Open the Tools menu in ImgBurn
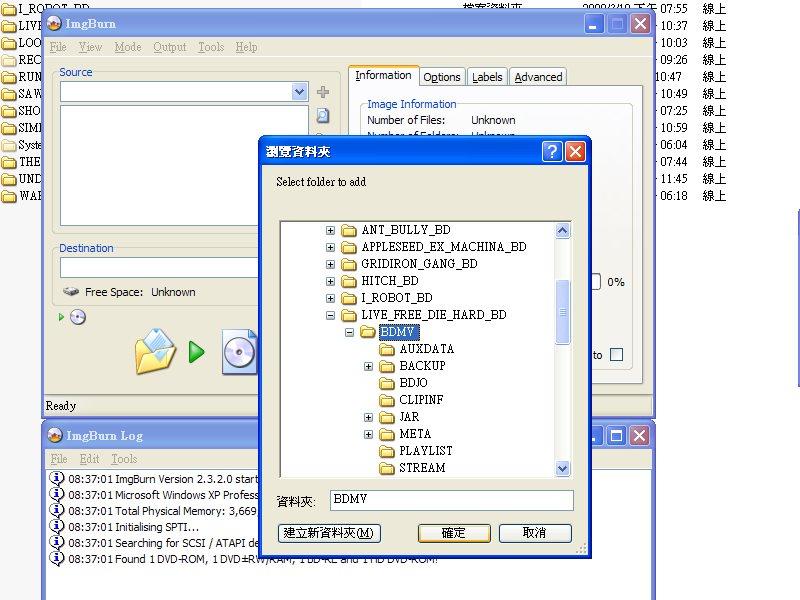 211,47
